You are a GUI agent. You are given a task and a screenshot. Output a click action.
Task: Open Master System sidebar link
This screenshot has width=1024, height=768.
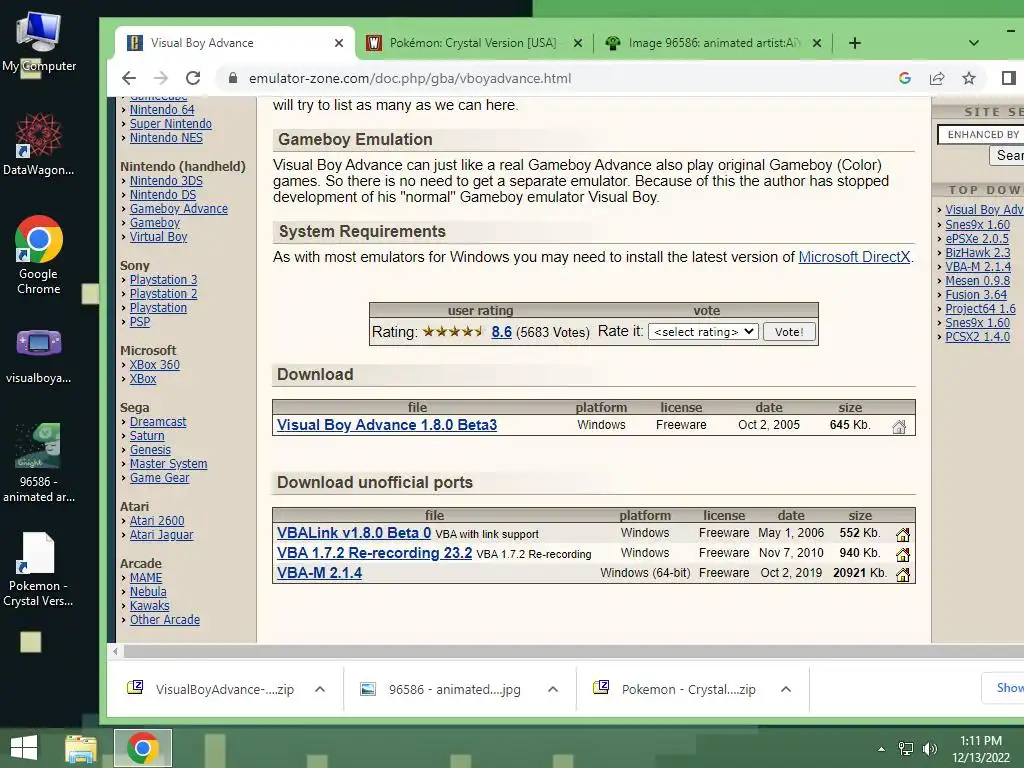pos(168,464)
